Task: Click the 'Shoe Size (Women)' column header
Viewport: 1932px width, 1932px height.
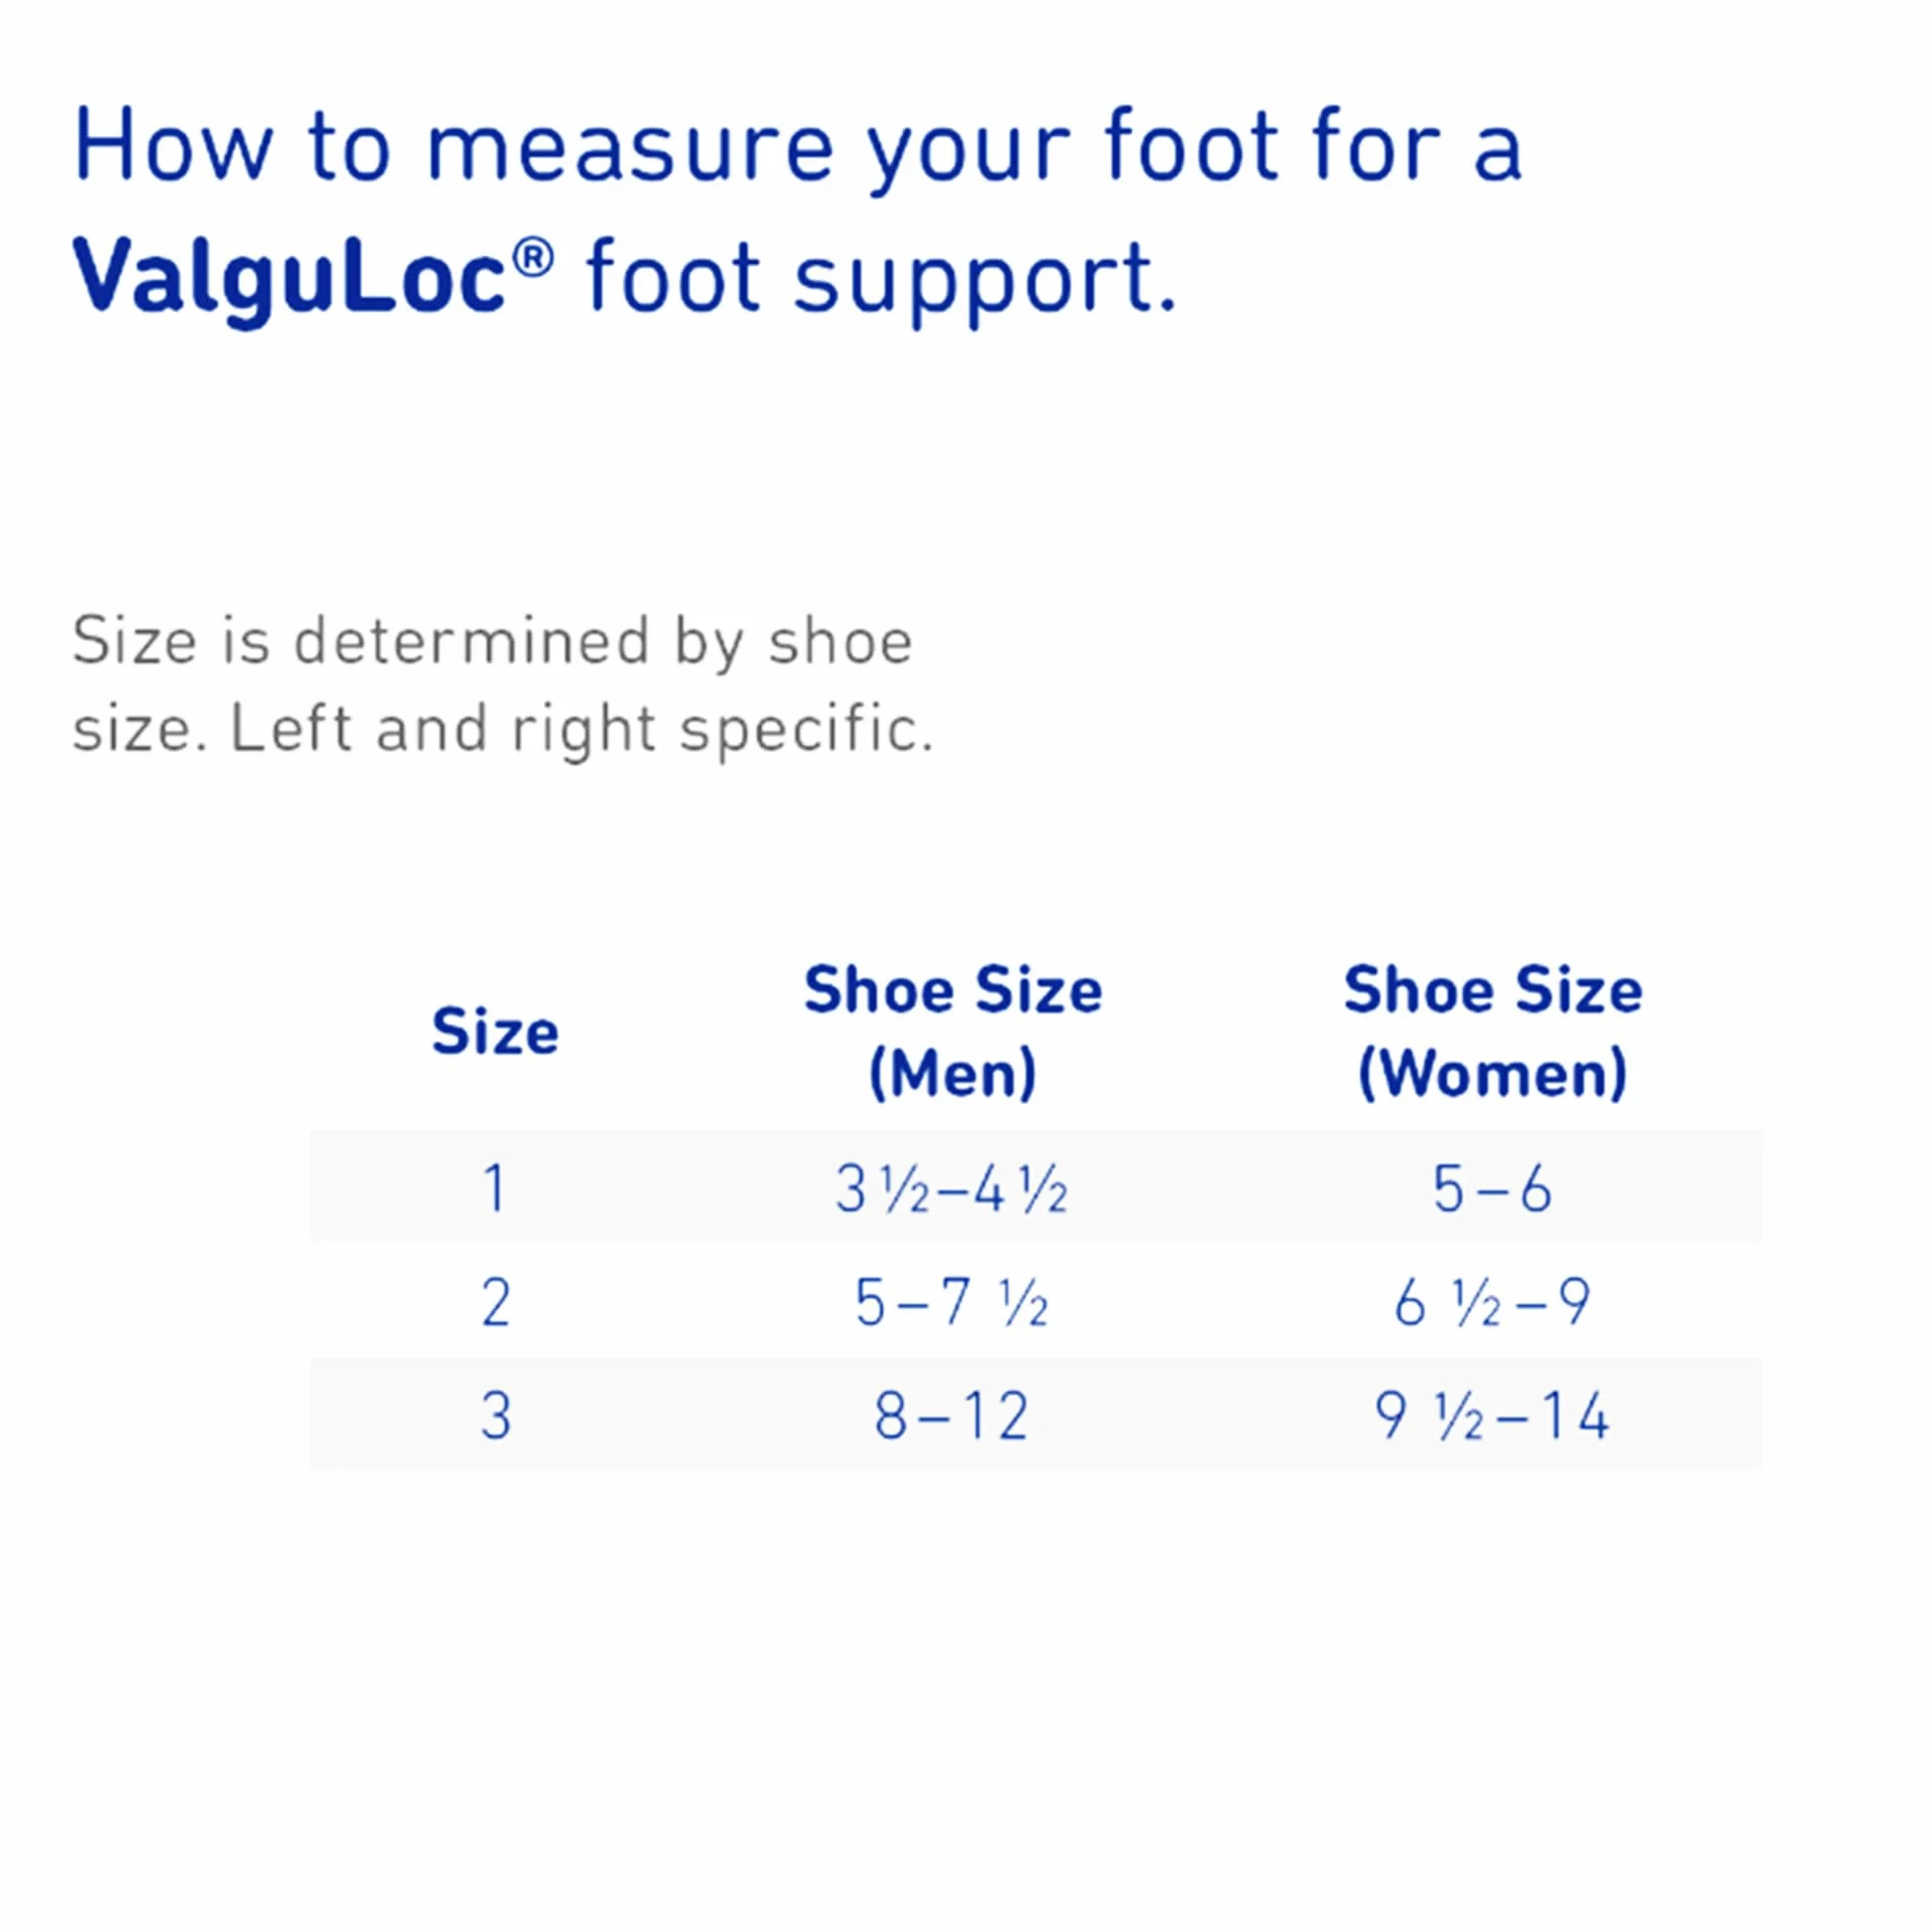Action: click(x=1493, y=1031)
